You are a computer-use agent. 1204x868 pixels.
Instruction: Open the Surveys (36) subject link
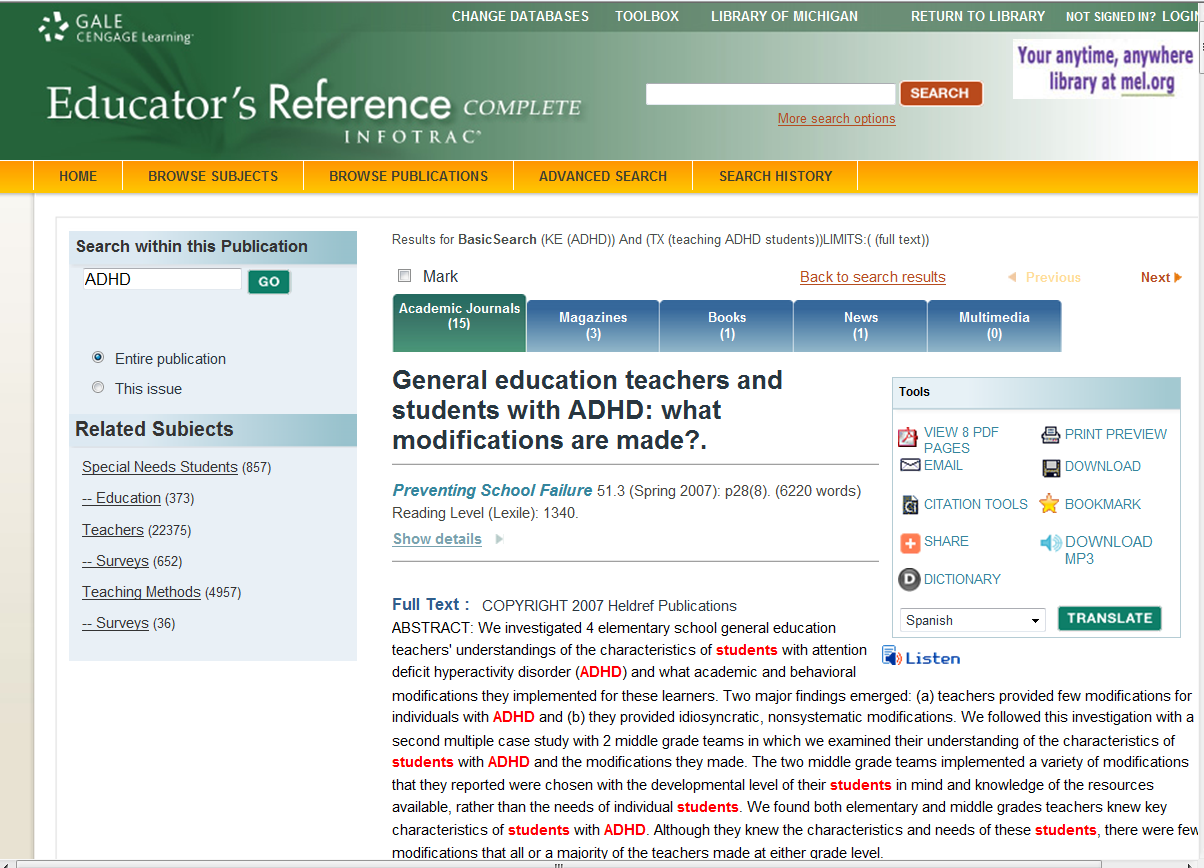tap(116, 623)
